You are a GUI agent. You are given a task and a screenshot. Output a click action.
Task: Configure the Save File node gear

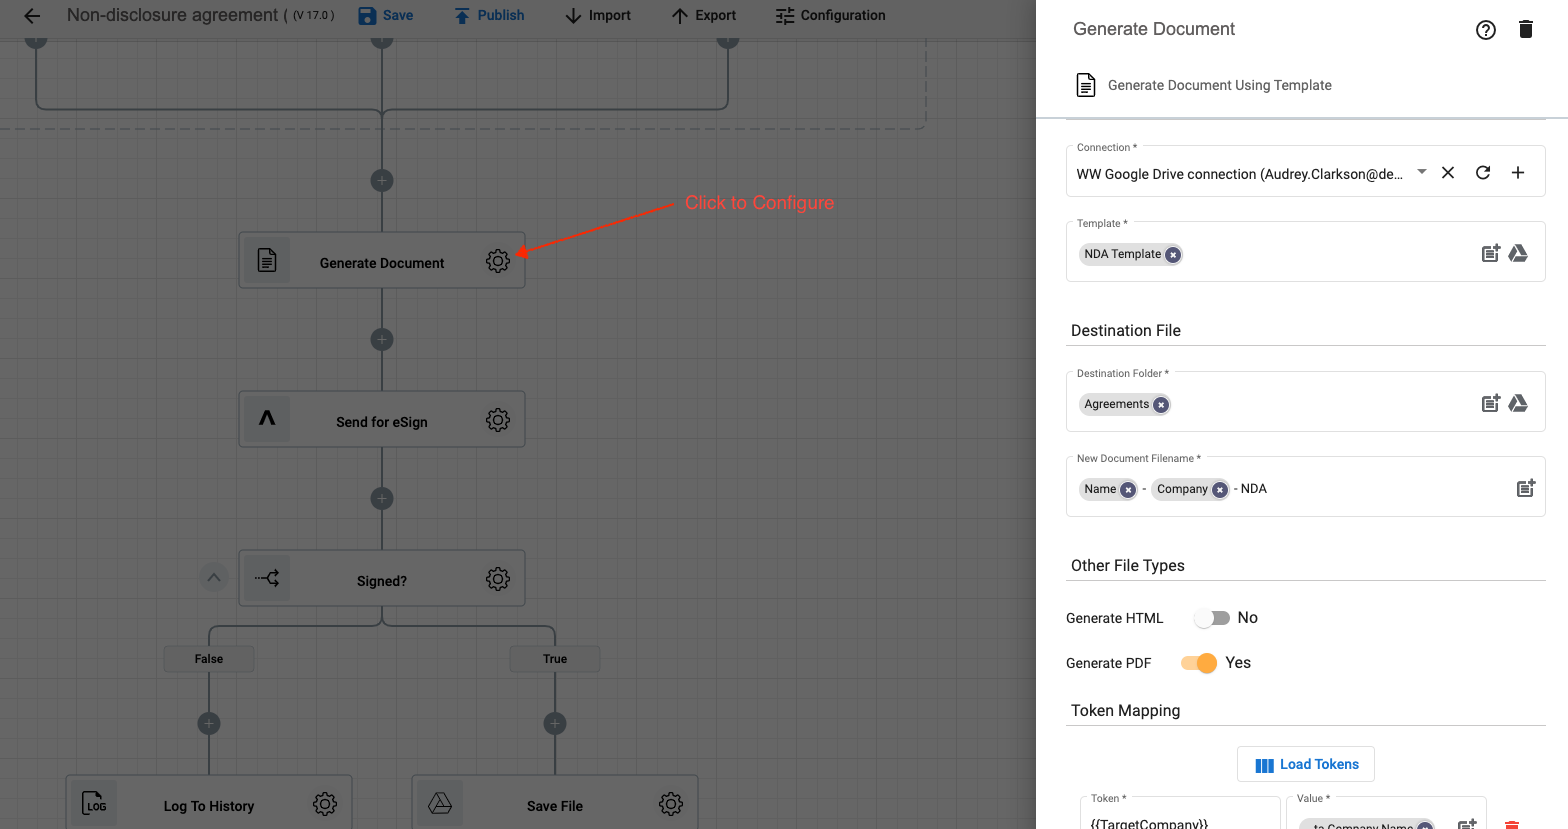pos(671,804)
